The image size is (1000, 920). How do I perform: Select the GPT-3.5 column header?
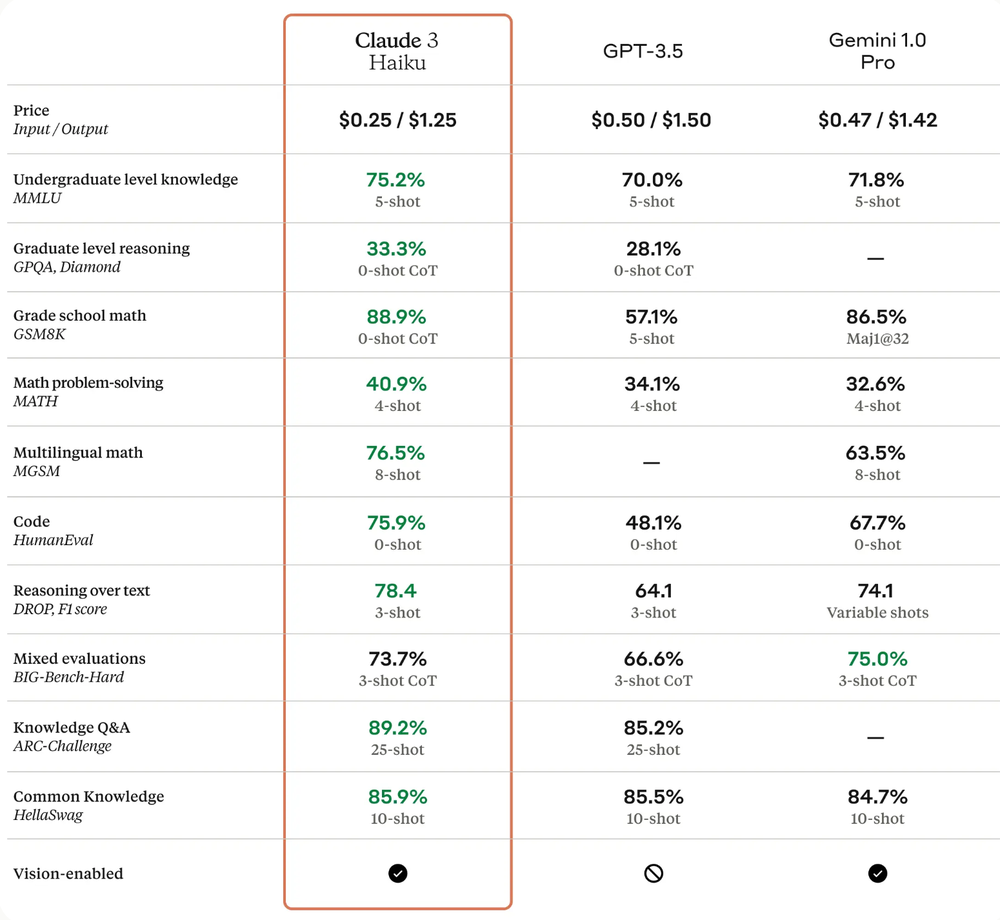tap(643, 51)
